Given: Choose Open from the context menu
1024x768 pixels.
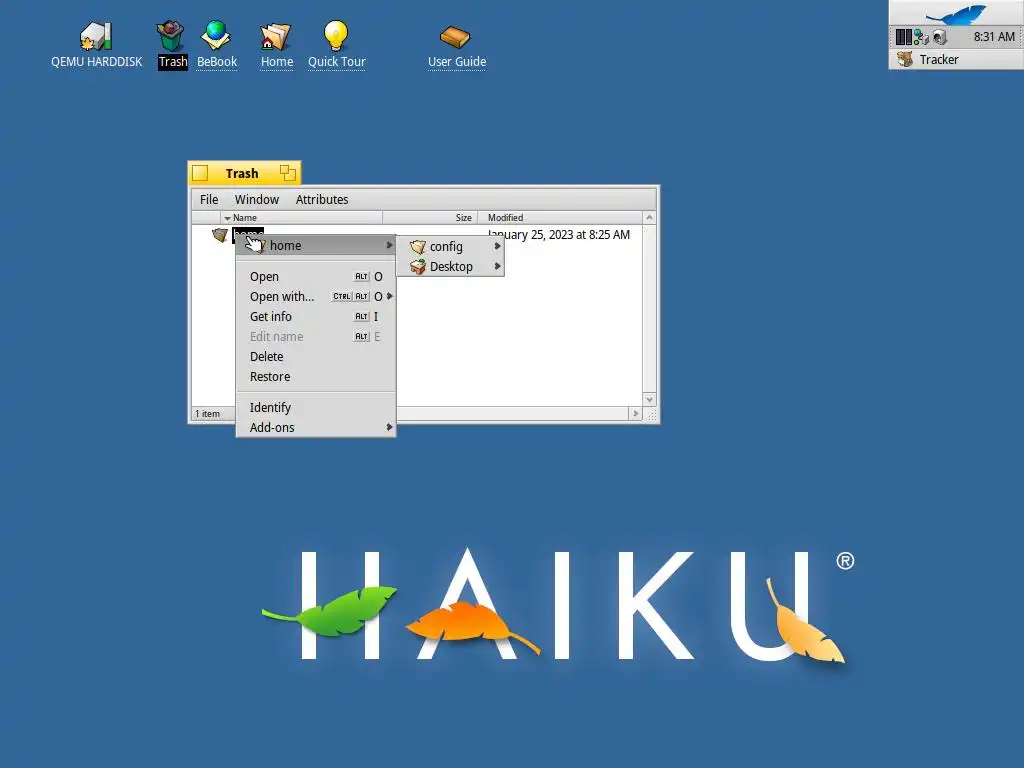Looking at the screenshot, I should [x=316, y=276].
